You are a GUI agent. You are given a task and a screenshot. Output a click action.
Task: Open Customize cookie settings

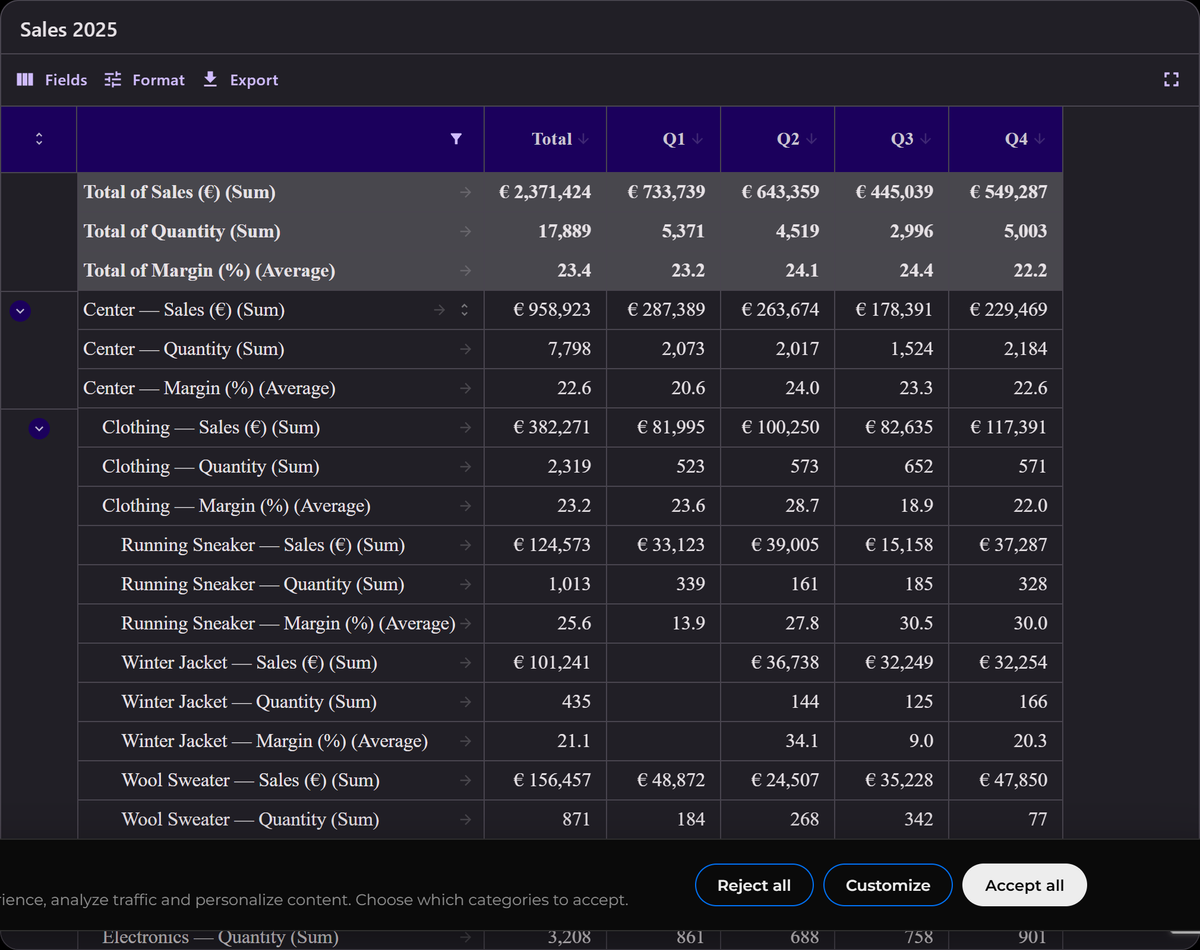tap(888, 885)
